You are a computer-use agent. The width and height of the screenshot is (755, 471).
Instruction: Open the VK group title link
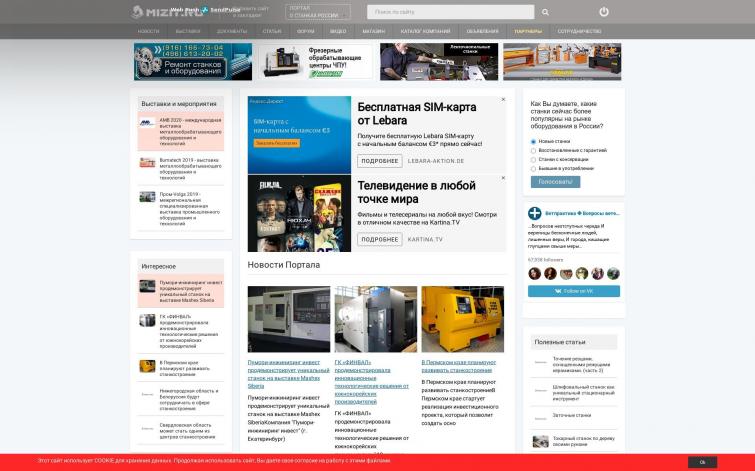coord(582,213)
